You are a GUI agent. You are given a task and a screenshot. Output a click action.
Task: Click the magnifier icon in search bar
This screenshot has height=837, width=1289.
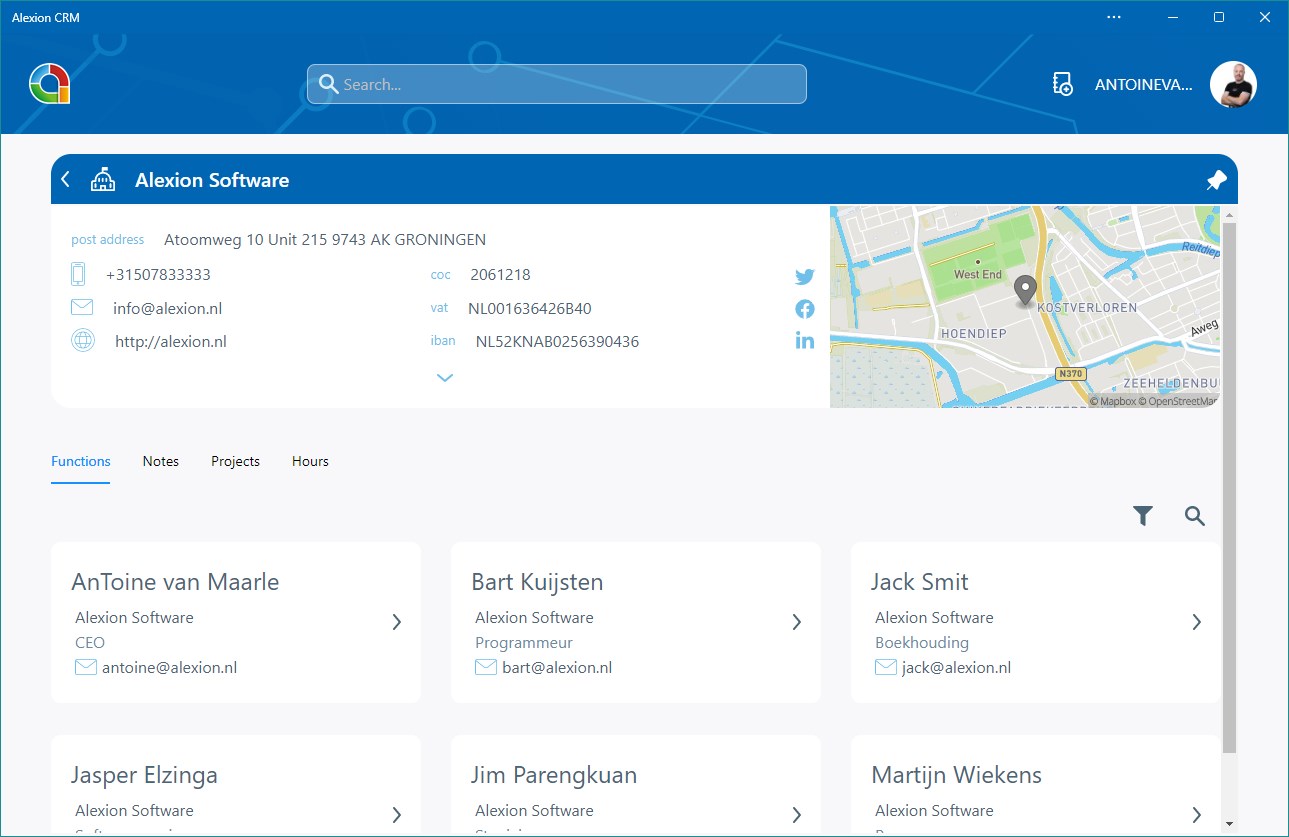click(328, 84)
